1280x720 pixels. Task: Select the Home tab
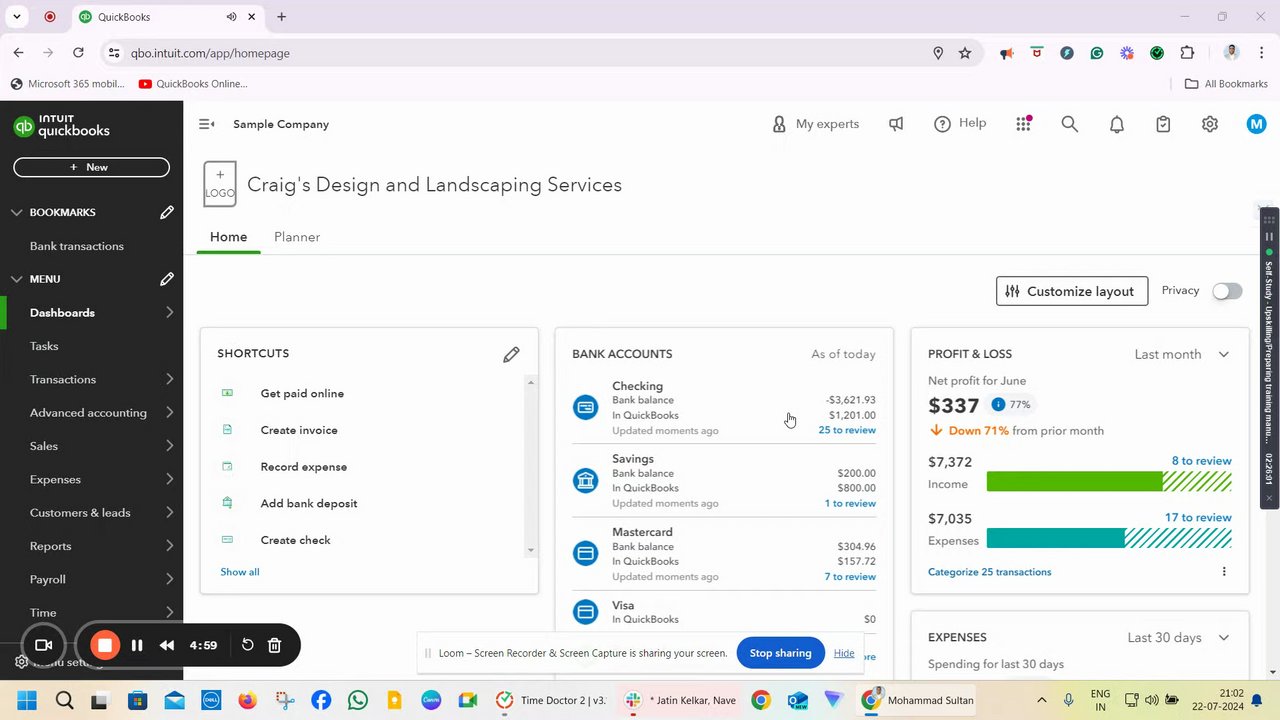click(x=228, y=237)
